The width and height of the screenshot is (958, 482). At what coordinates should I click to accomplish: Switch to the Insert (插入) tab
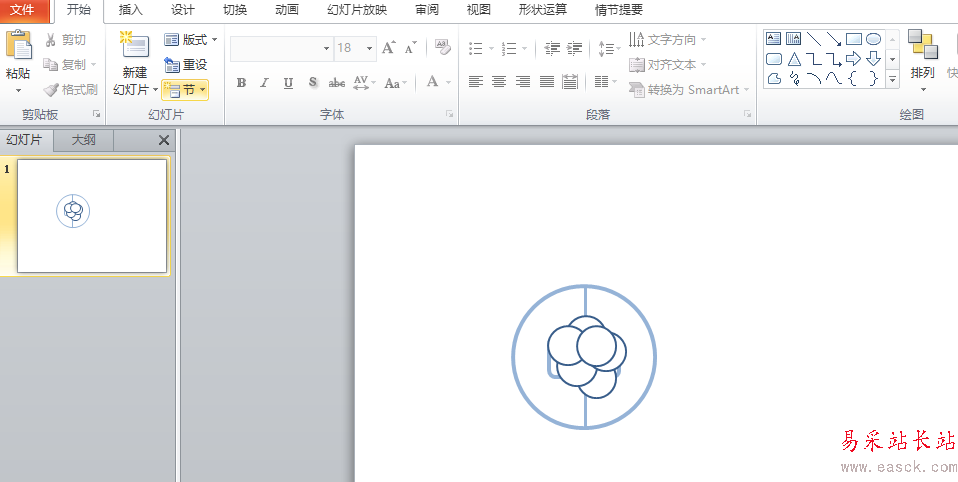[131, 10]
